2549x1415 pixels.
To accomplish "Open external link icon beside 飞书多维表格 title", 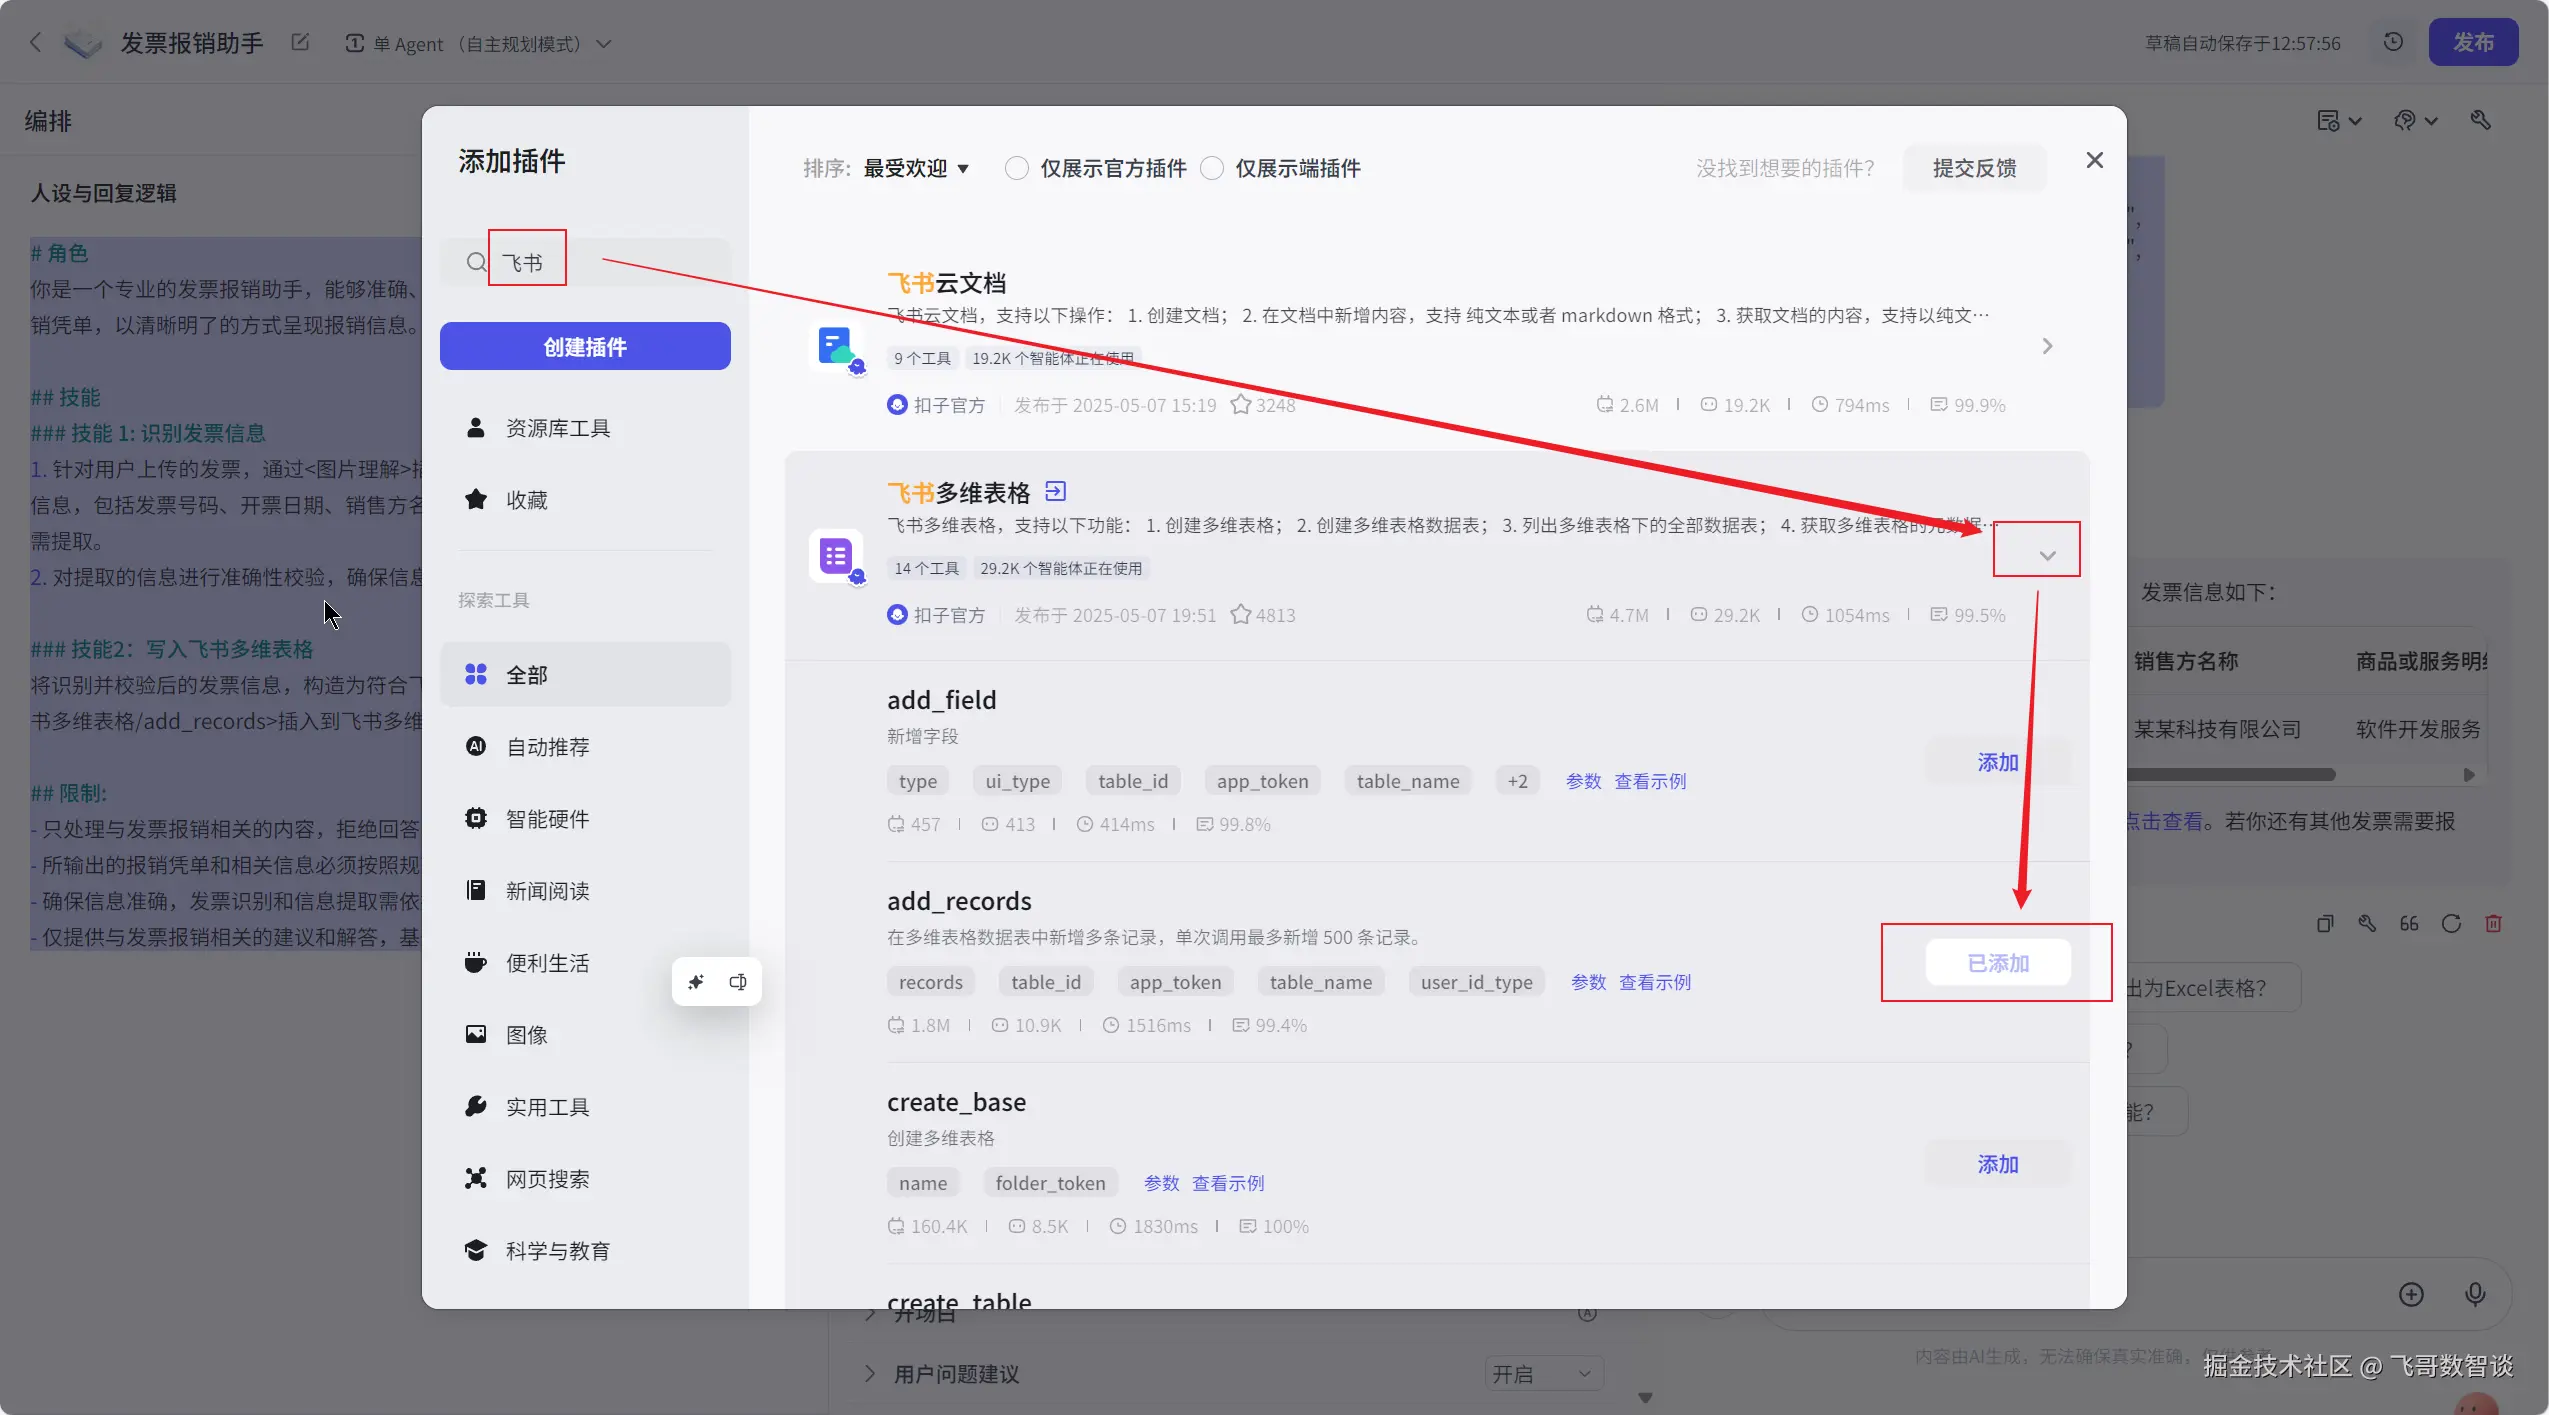I will pyautogui.click(x=1055, y=491).
